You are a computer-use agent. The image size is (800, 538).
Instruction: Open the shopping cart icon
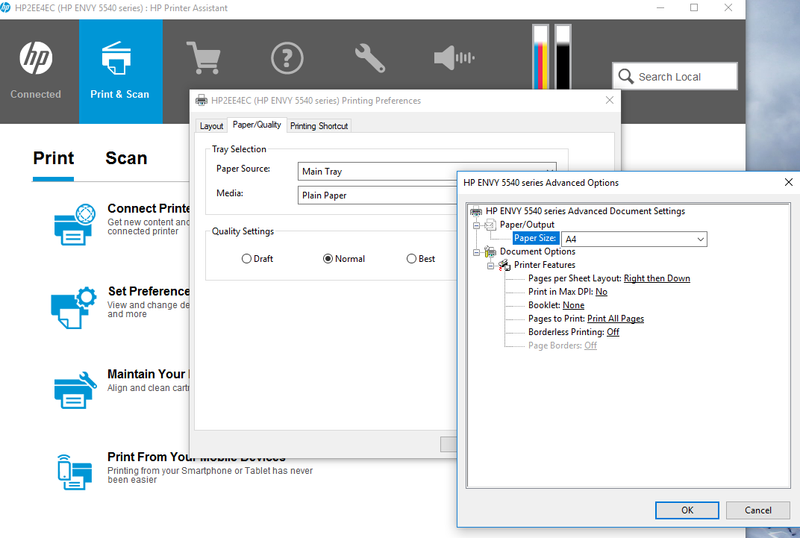click(x=203, y=59)
